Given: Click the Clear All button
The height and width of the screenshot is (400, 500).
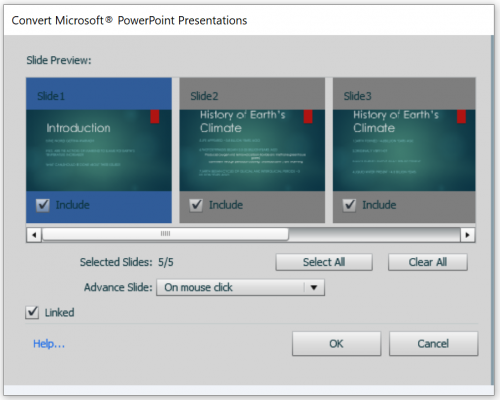Looking at the screenshot, I should tap(428, 262).
